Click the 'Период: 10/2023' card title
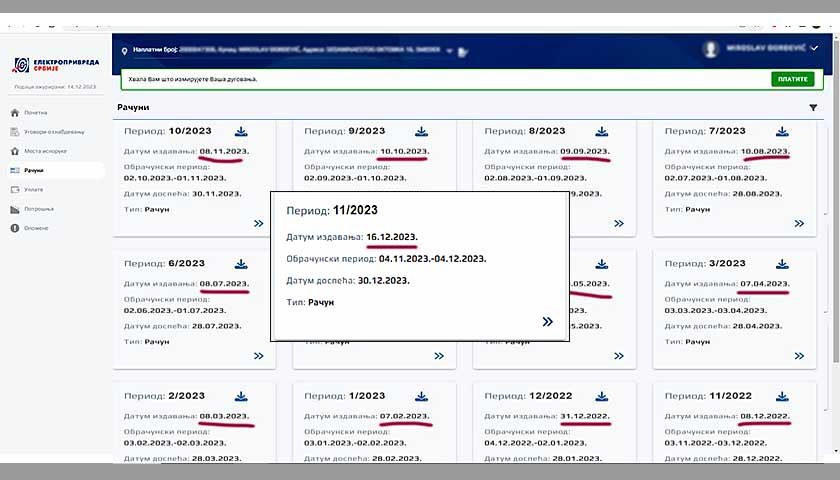 tap(168, 131)
